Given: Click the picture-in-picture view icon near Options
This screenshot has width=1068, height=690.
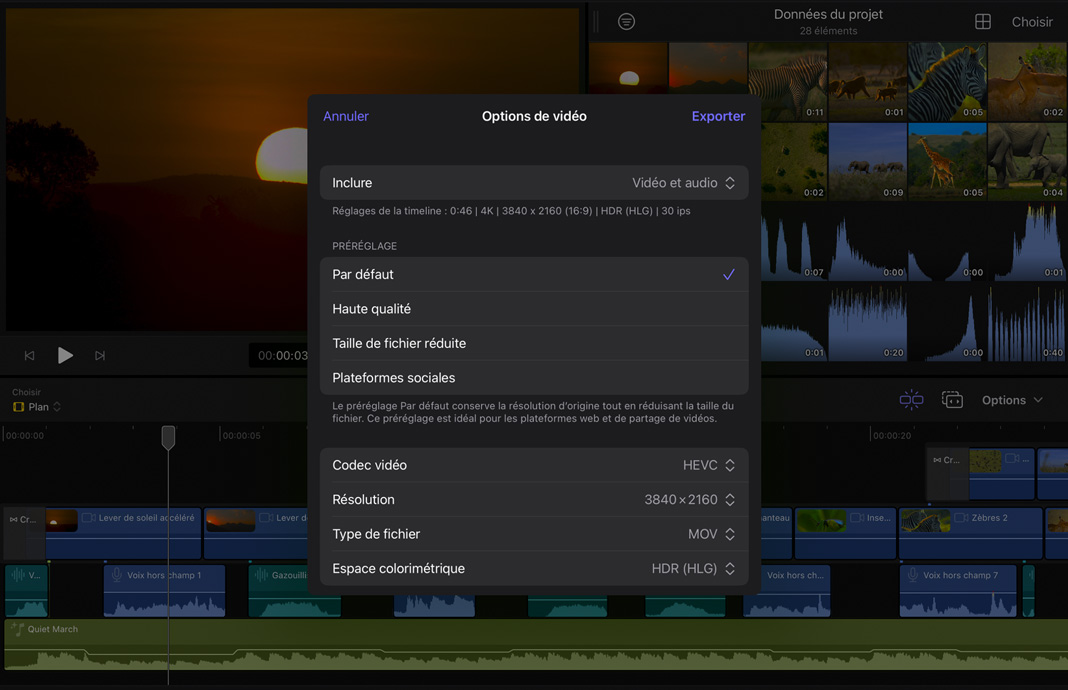Looking at the screenshot, I should pos(952,399).
